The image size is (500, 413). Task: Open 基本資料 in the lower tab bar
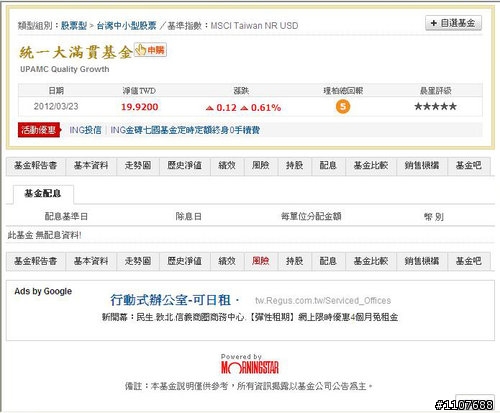(91, 261)
